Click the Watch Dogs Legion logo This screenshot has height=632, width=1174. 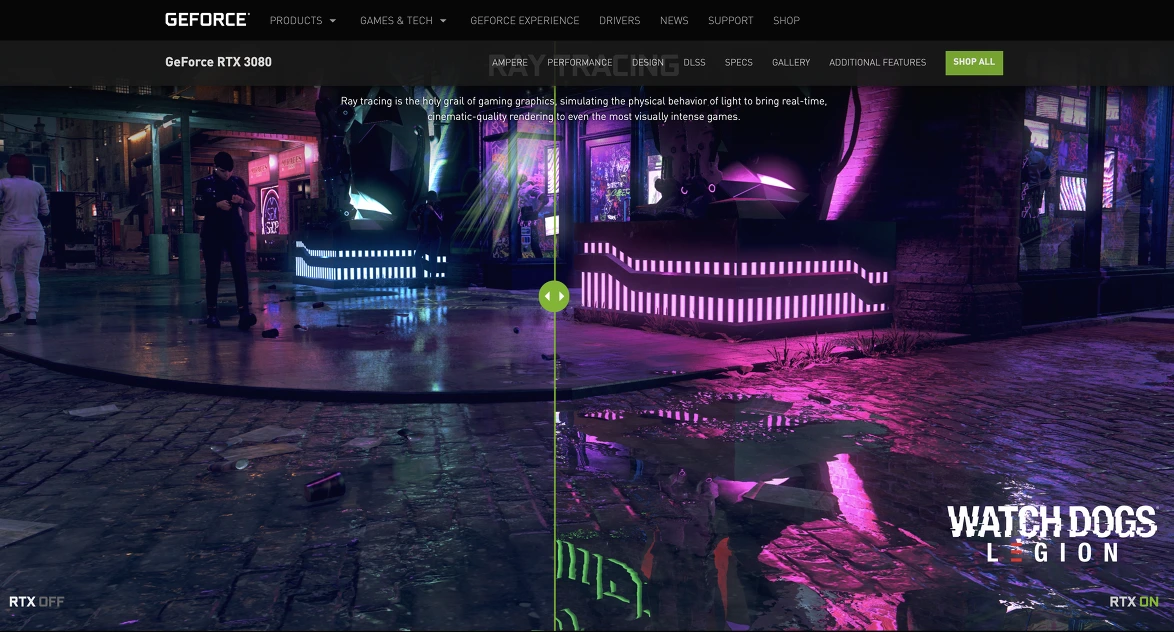point(1052,533)
